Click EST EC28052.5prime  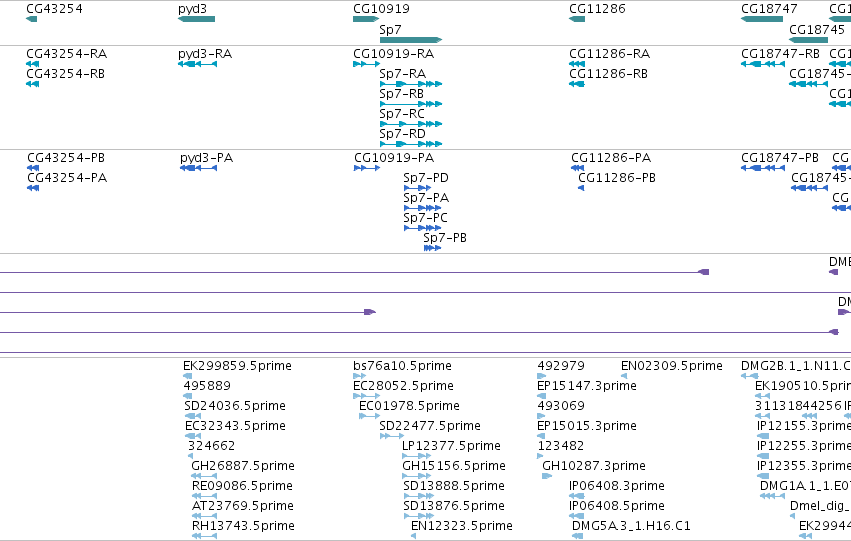pyautogui.click(x=403, y=386)
